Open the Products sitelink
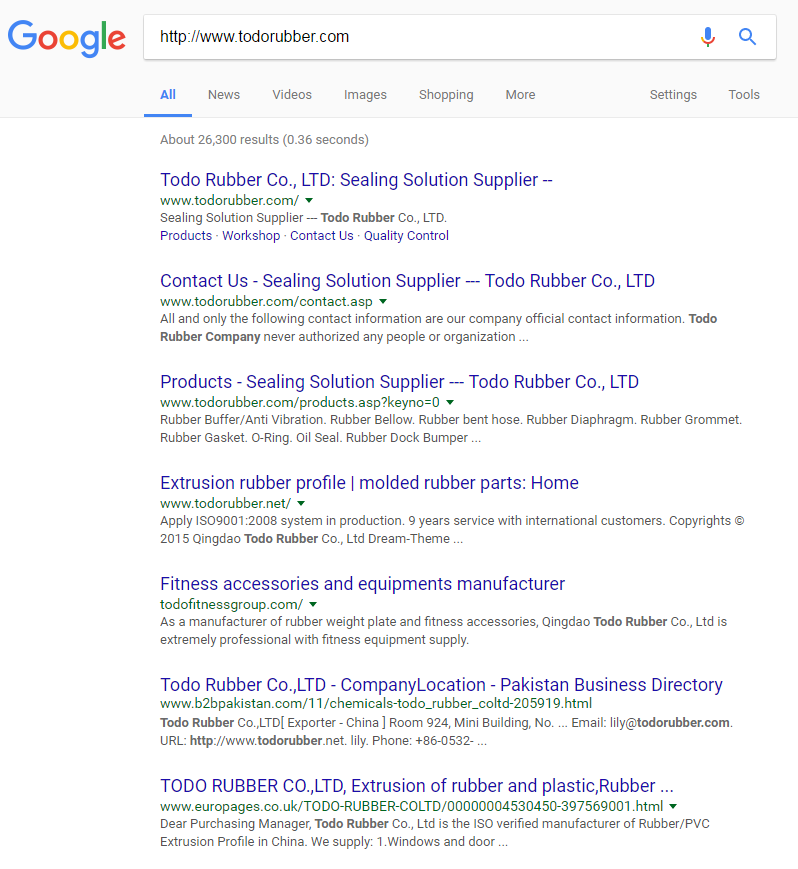798x869 pixels. (x=186, y=236)
